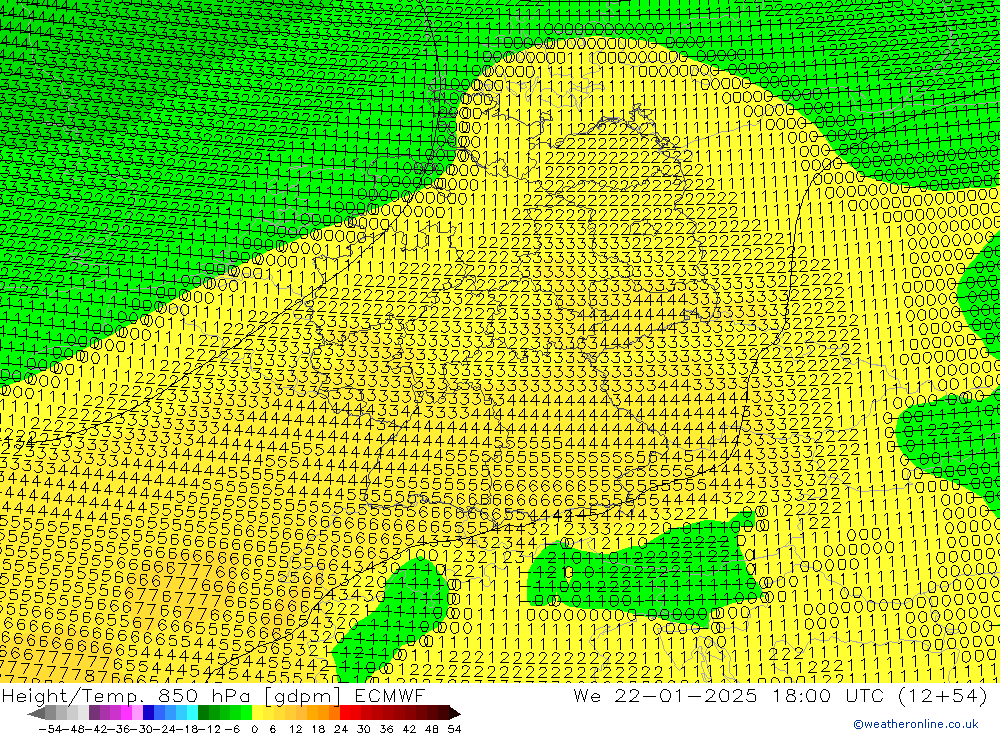Image resolution: width=1000 pixels, height=733 pixels.
Task: Pick the darkest purple segment of the legend
Action: tap(94, 713)
